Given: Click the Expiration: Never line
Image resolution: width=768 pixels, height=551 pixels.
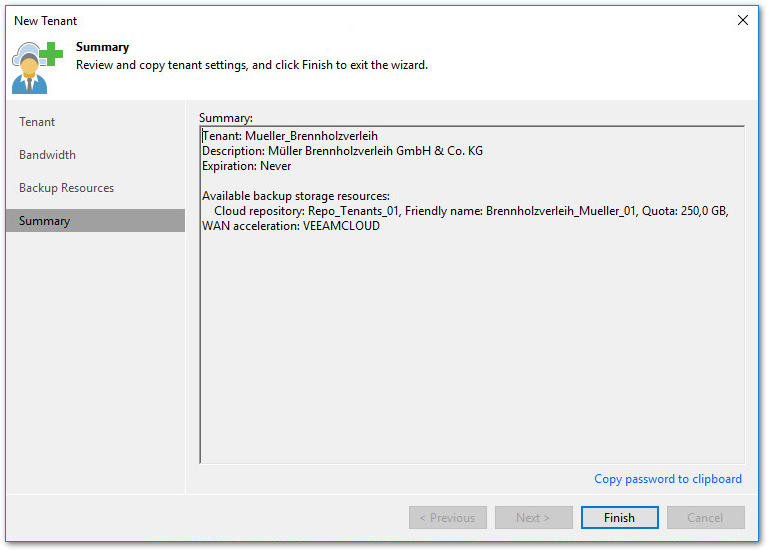Looking at the screenshot, I should click(x=246, y=166).
